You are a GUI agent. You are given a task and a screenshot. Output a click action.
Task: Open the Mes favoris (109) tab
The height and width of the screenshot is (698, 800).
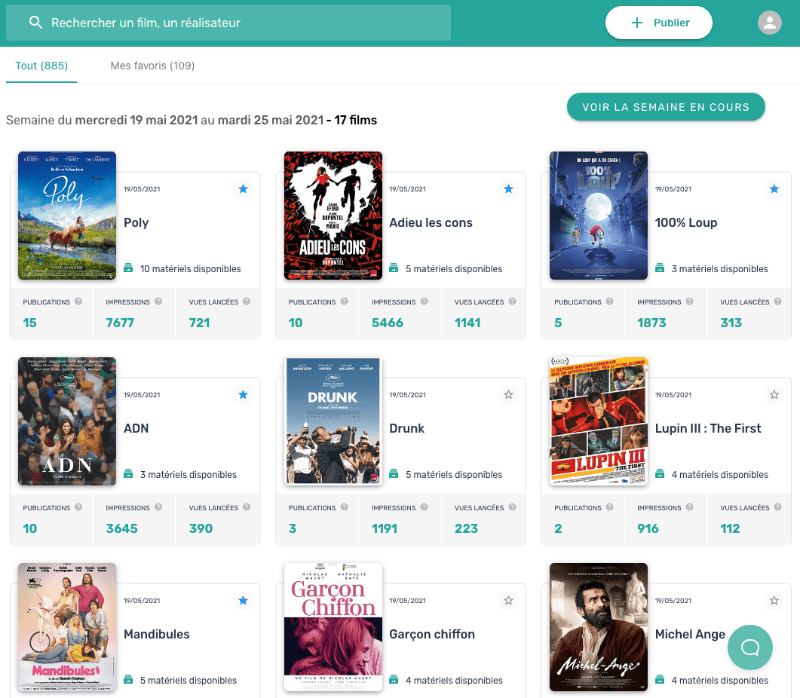153,65
